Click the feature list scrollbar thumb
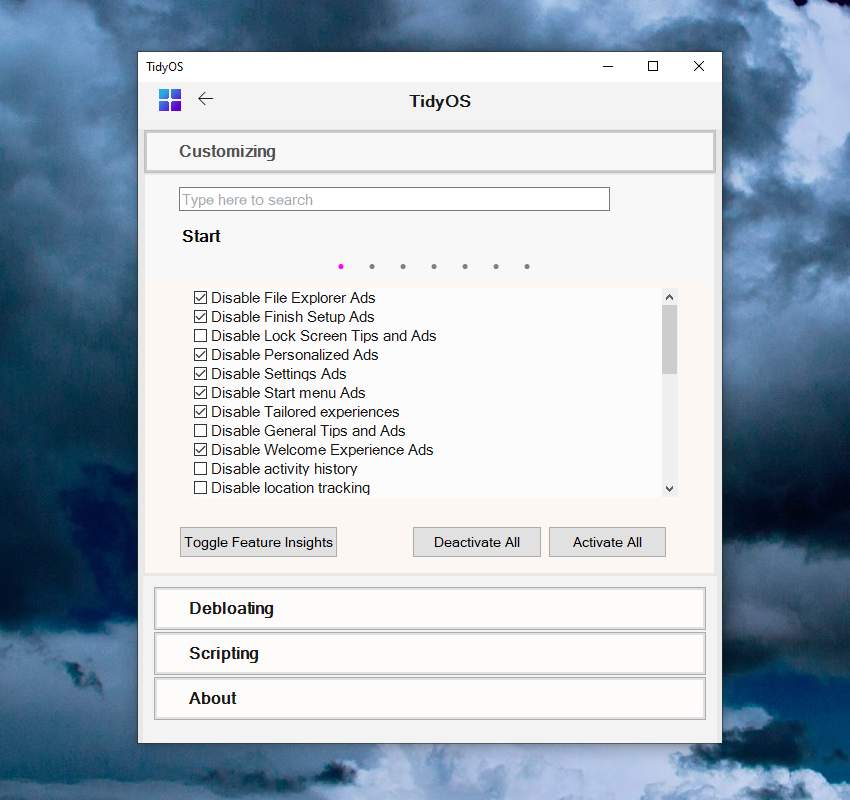 click(669, 340)
